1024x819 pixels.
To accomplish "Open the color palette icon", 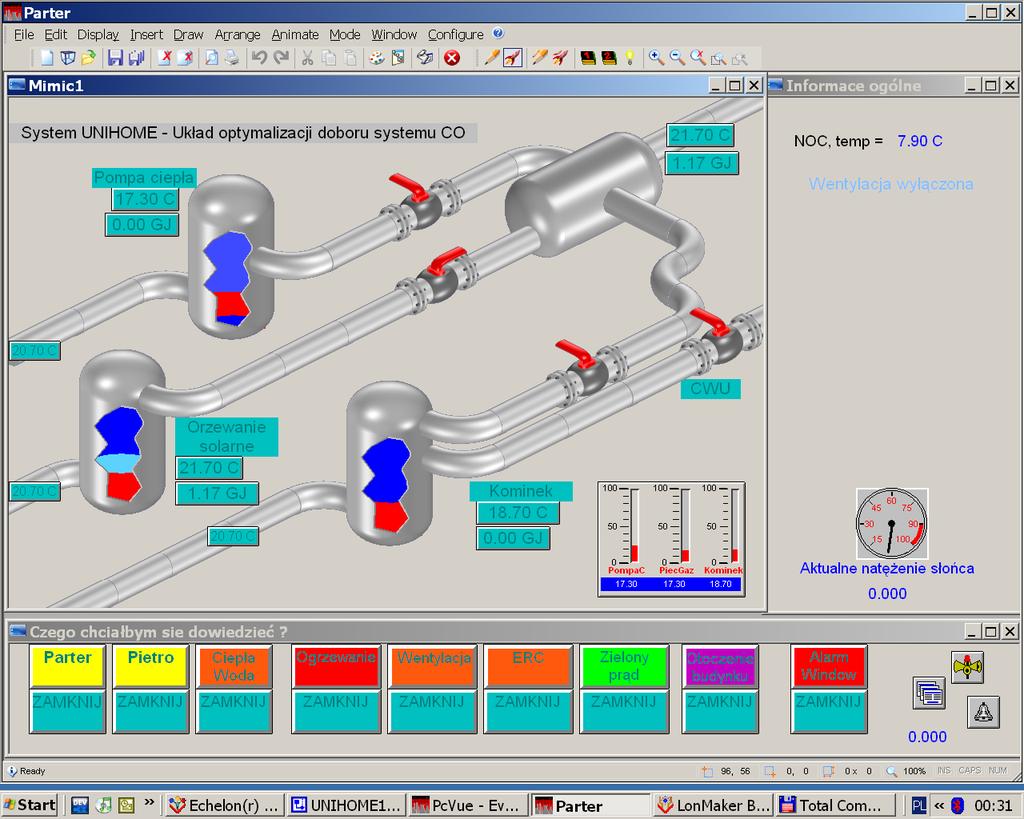I will (377, 58).
